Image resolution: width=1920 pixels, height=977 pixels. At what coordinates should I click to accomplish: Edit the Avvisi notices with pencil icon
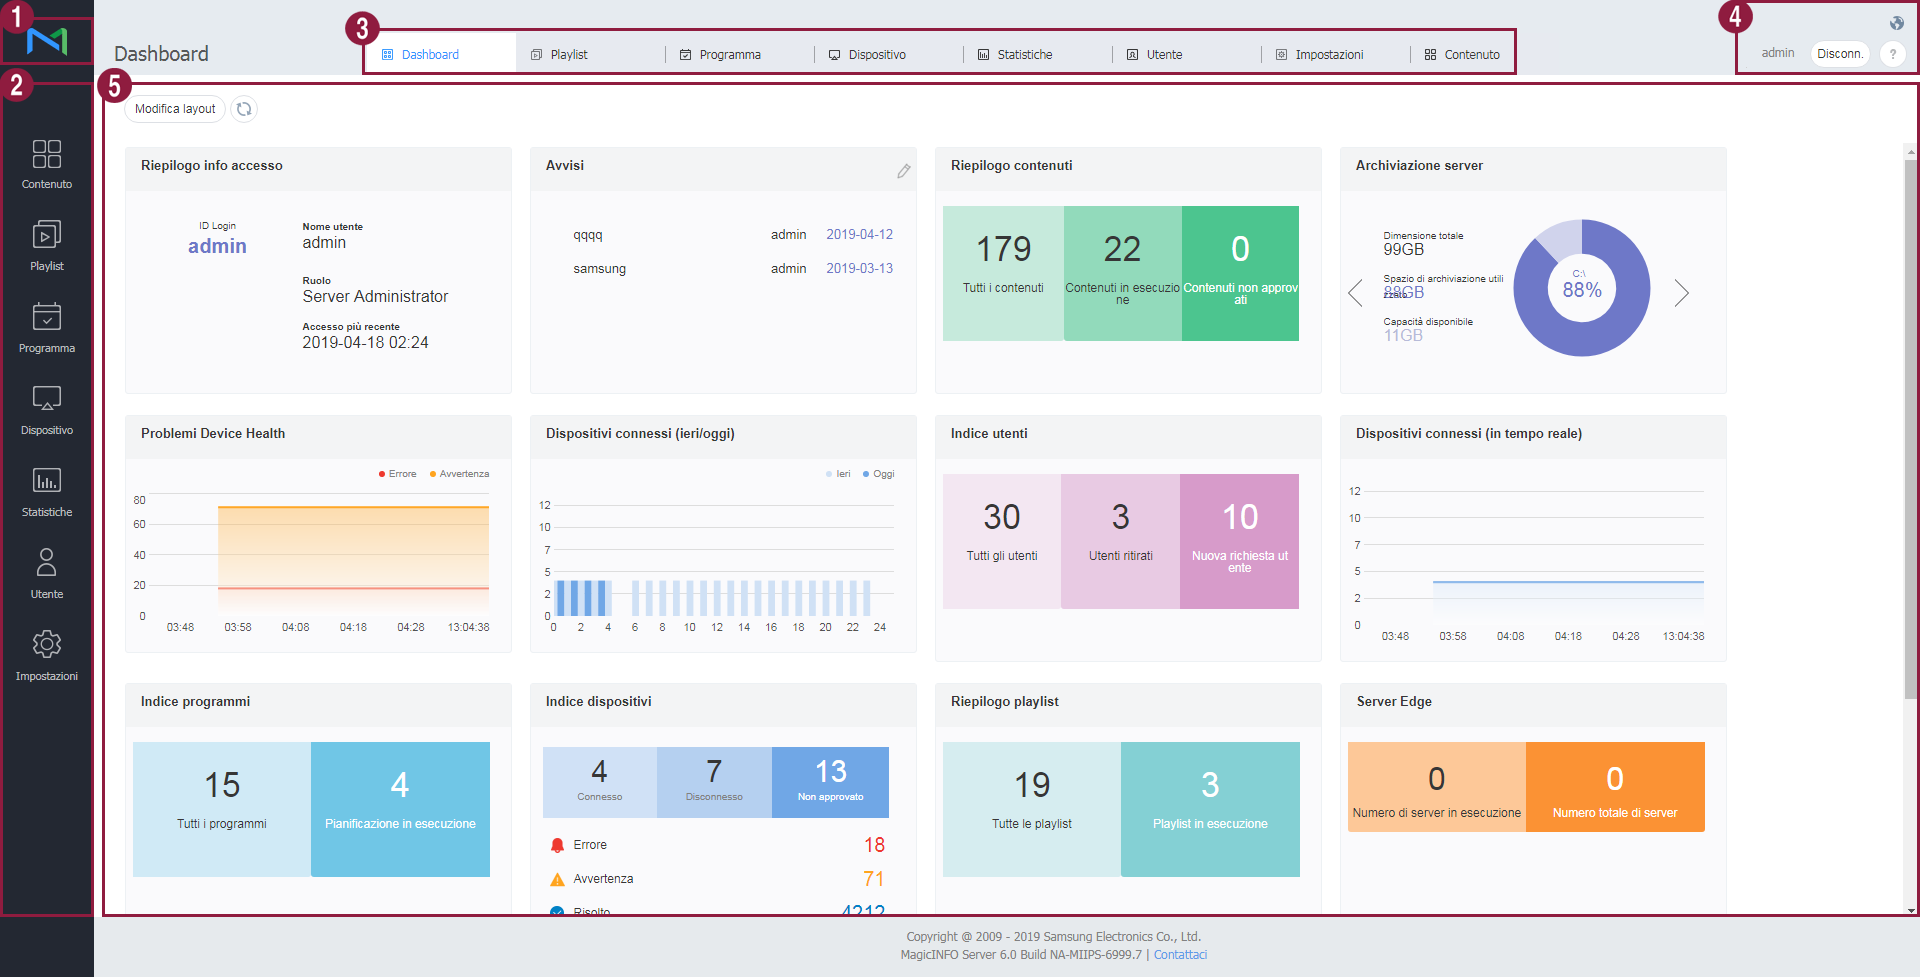[903, 171]
